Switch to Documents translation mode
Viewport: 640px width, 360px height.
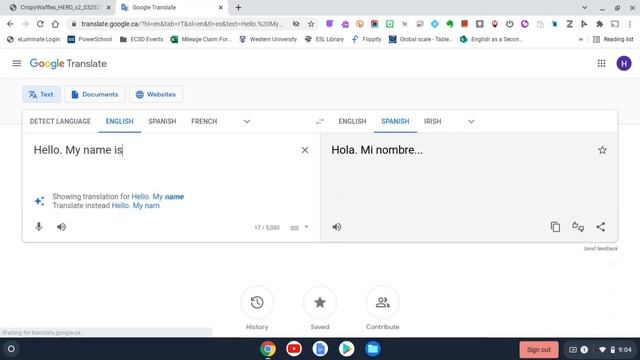[95, 94]
